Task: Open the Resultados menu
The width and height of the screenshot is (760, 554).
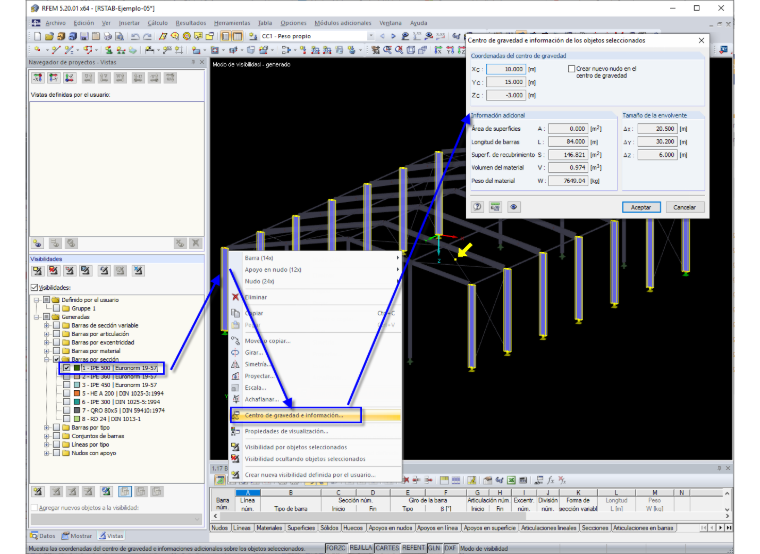Action: [x=190, y=23]
